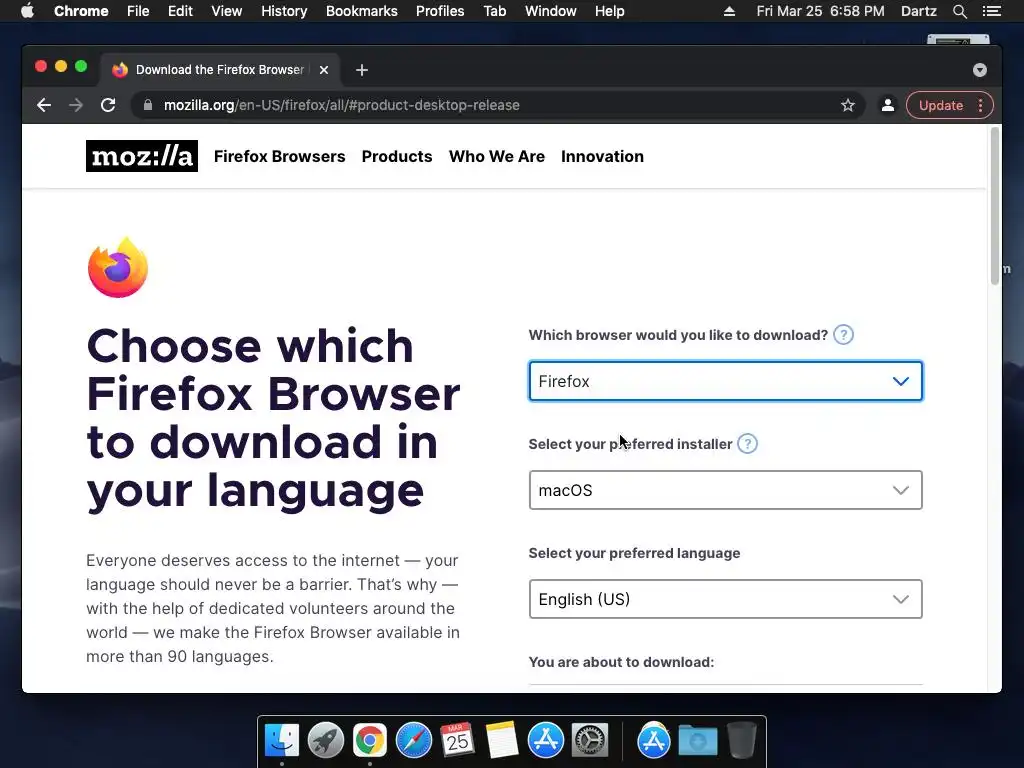1024x768 pixels.
Task: Open Notes from the Dock
Action: (502, 741)
